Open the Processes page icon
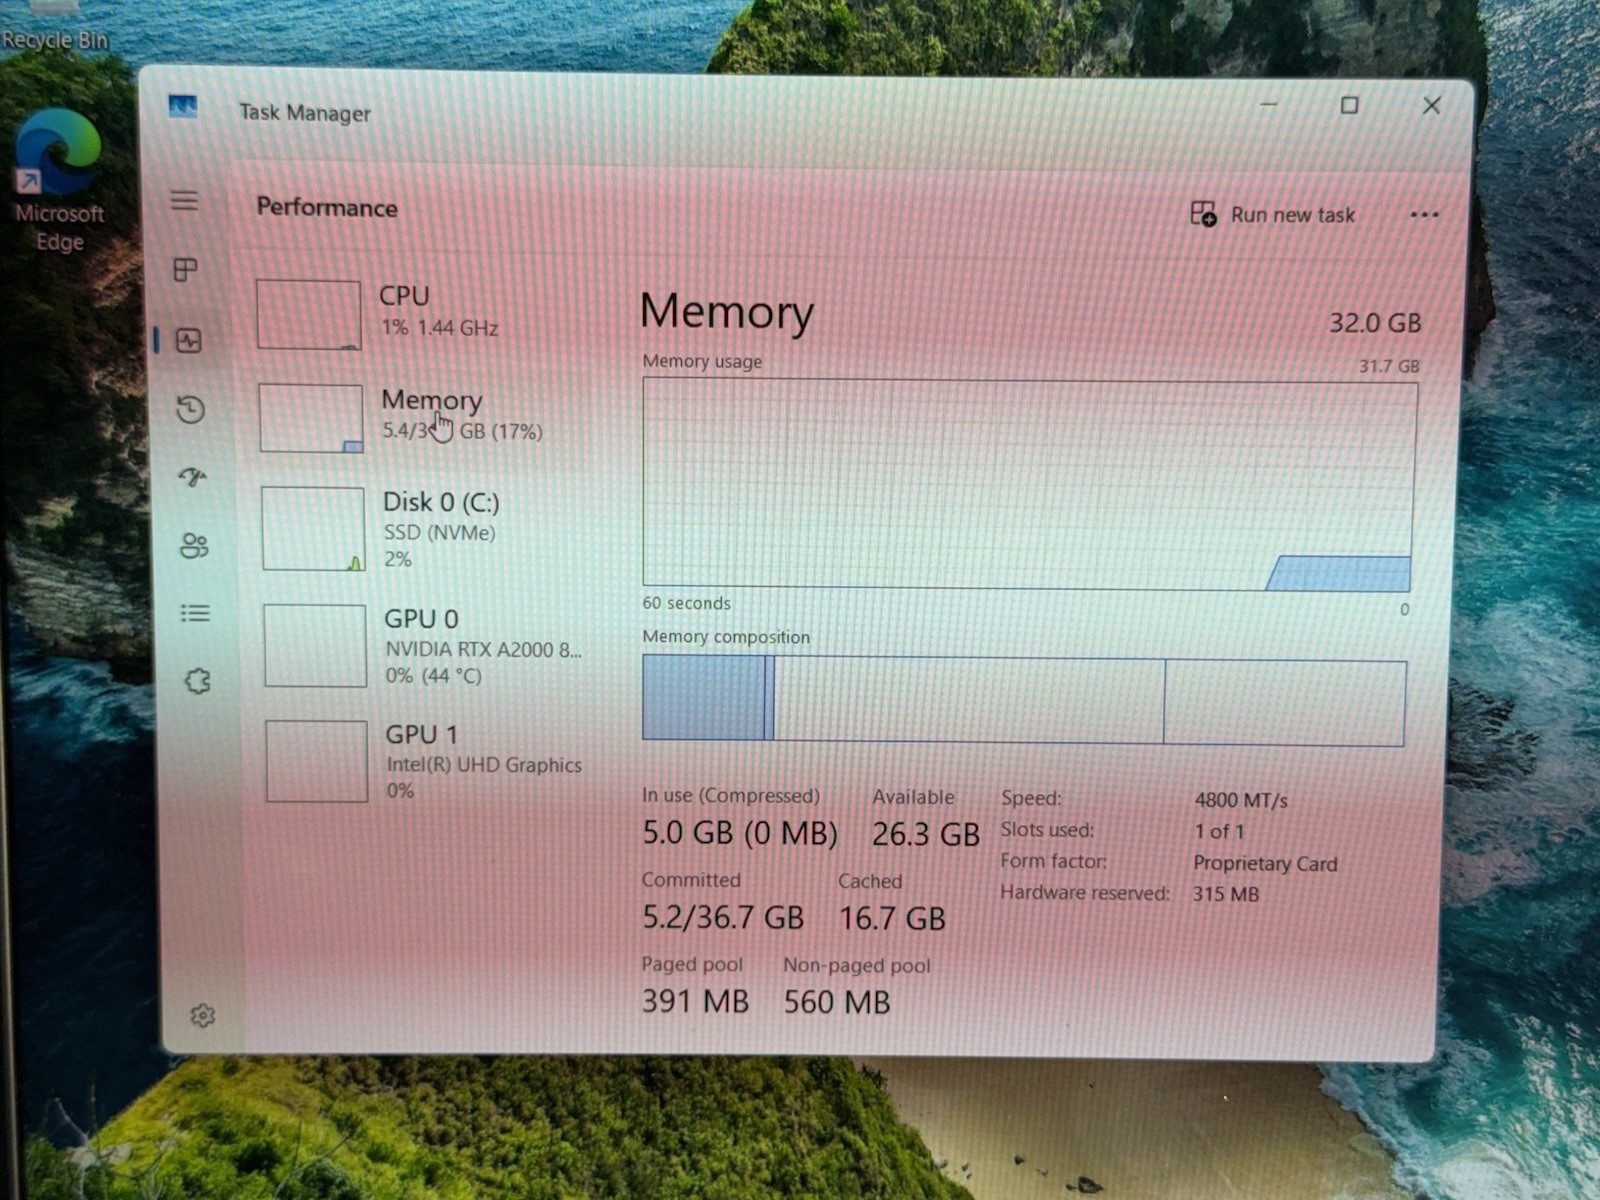1600x1200 pixels. [x=186, y=269]
